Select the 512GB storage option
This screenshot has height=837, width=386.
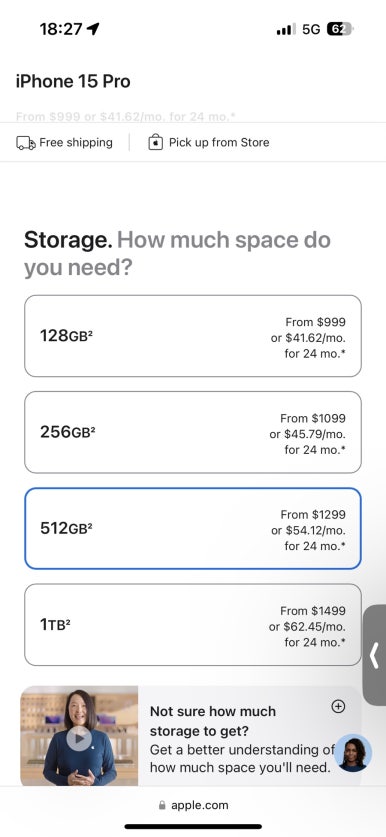pyautogui.click(x=193, y=528)
